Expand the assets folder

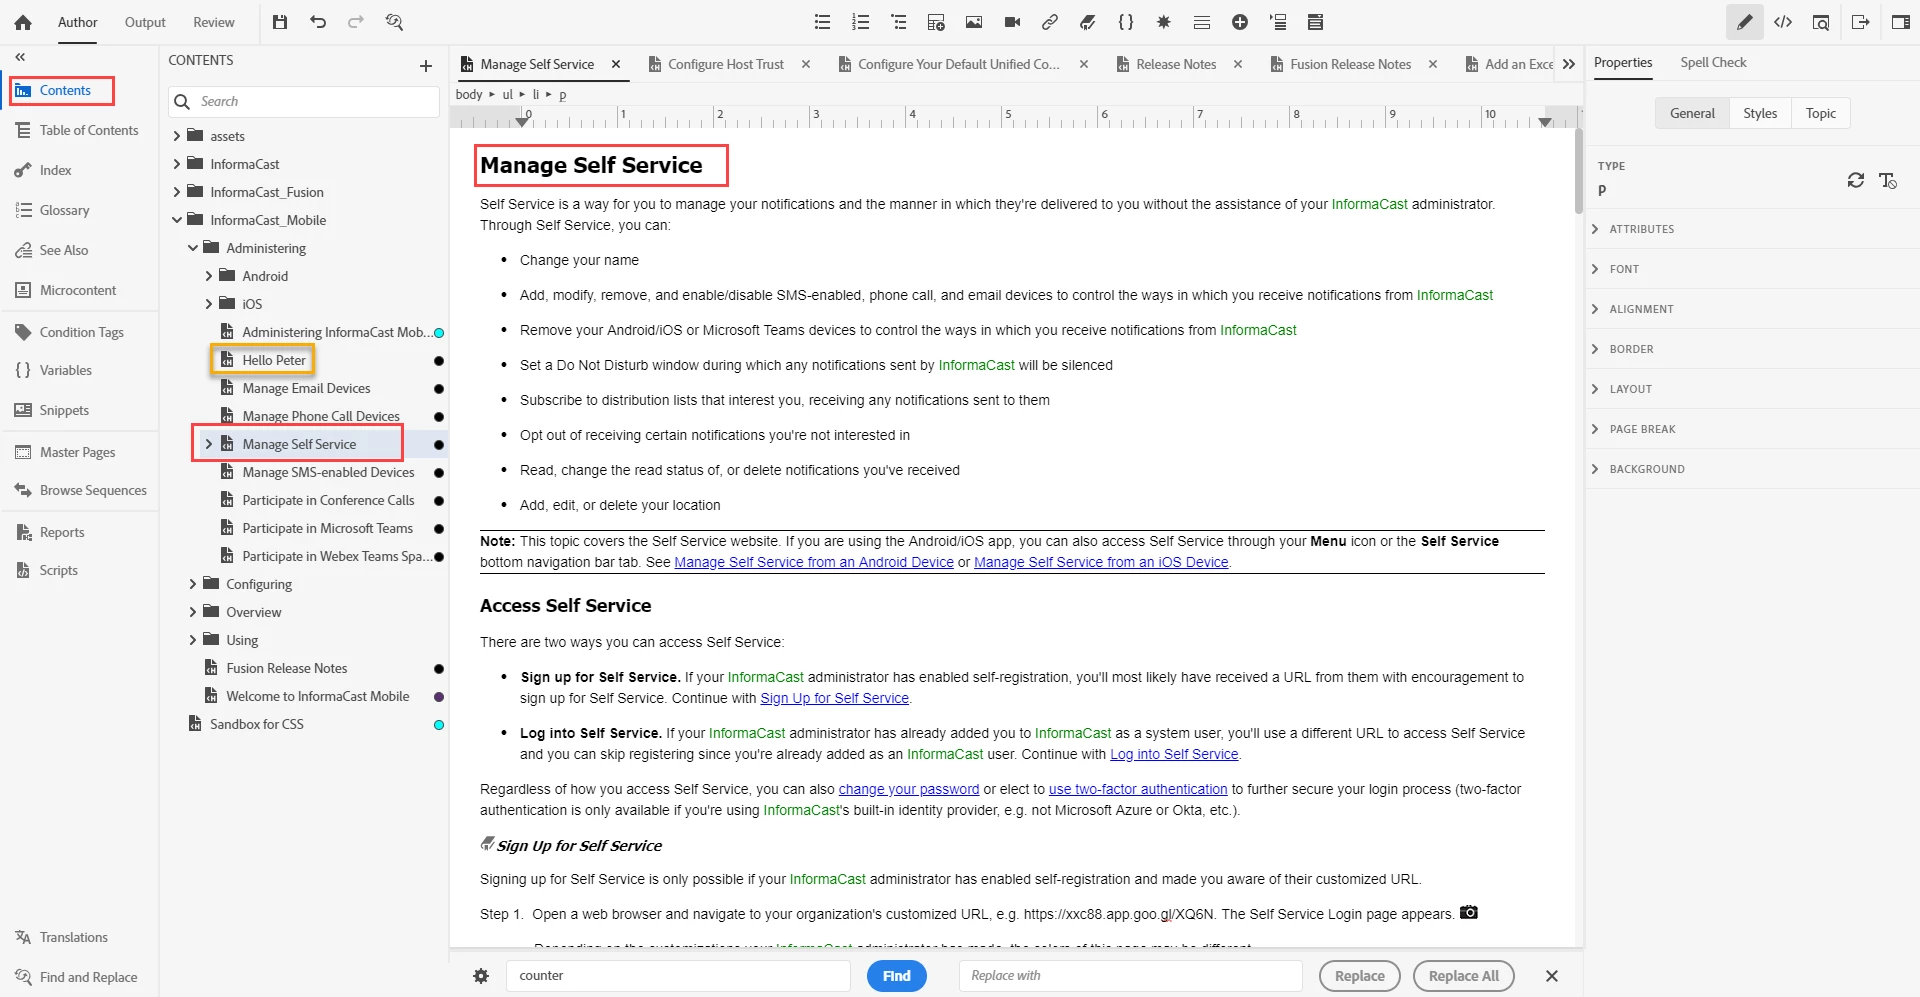177,136
